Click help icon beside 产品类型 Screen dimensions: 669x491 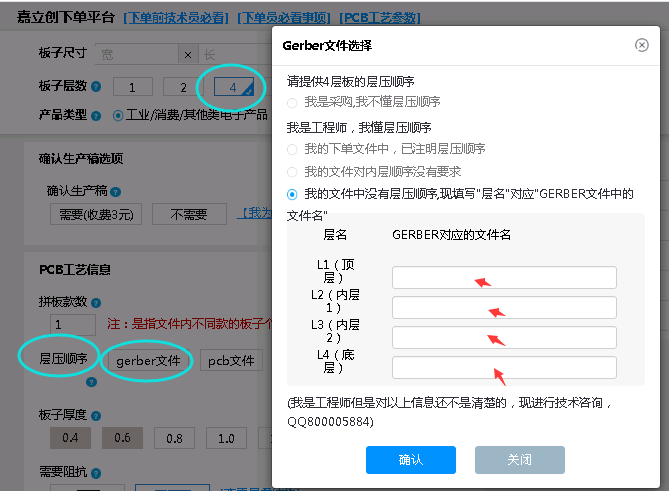coord(97,115)
